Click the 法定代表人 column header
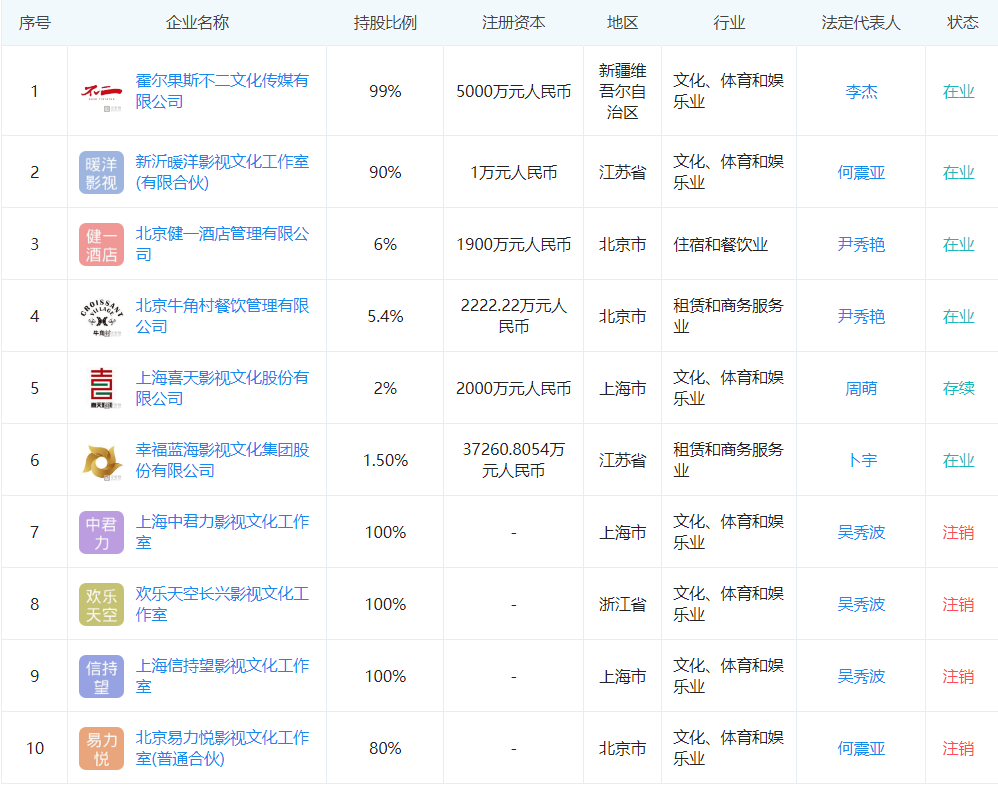The width and height of the screenshot is (998, 785). tap(861, 22)
